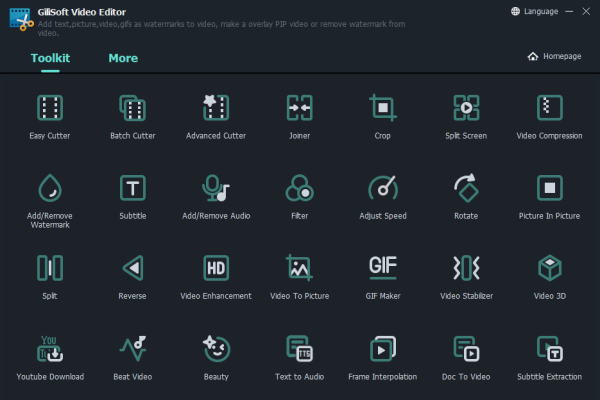This screenshot has height=400, width=600.
Task: Select the Subtitle tool
Action: (x=133, y=188)
